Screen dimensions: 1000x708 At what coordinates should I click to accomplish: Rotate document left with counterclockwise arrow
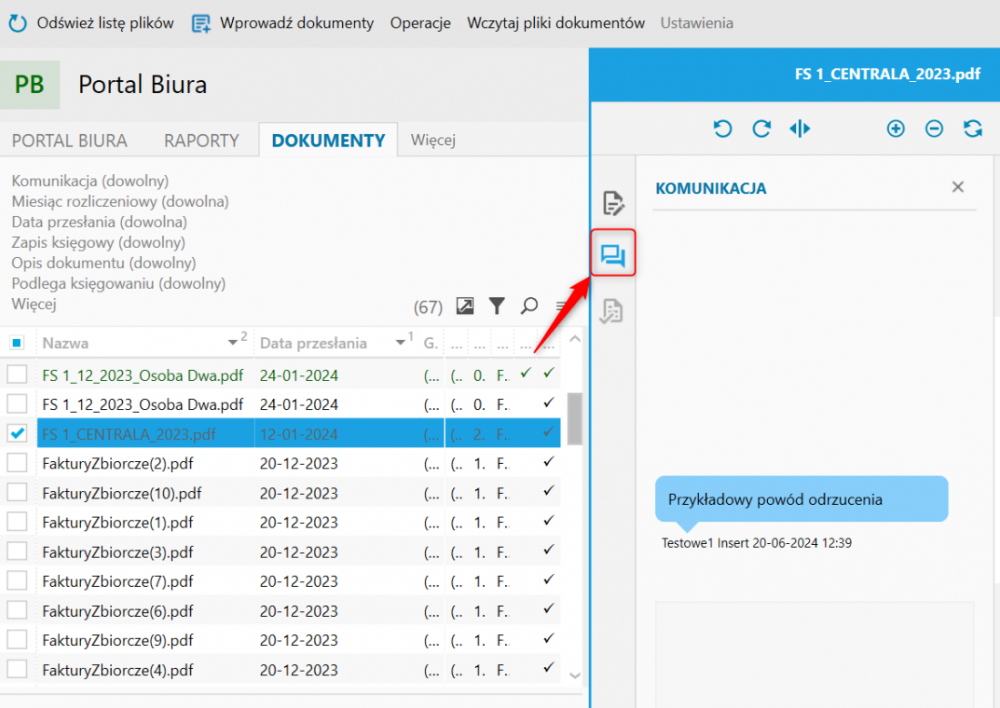click(722, 129)
